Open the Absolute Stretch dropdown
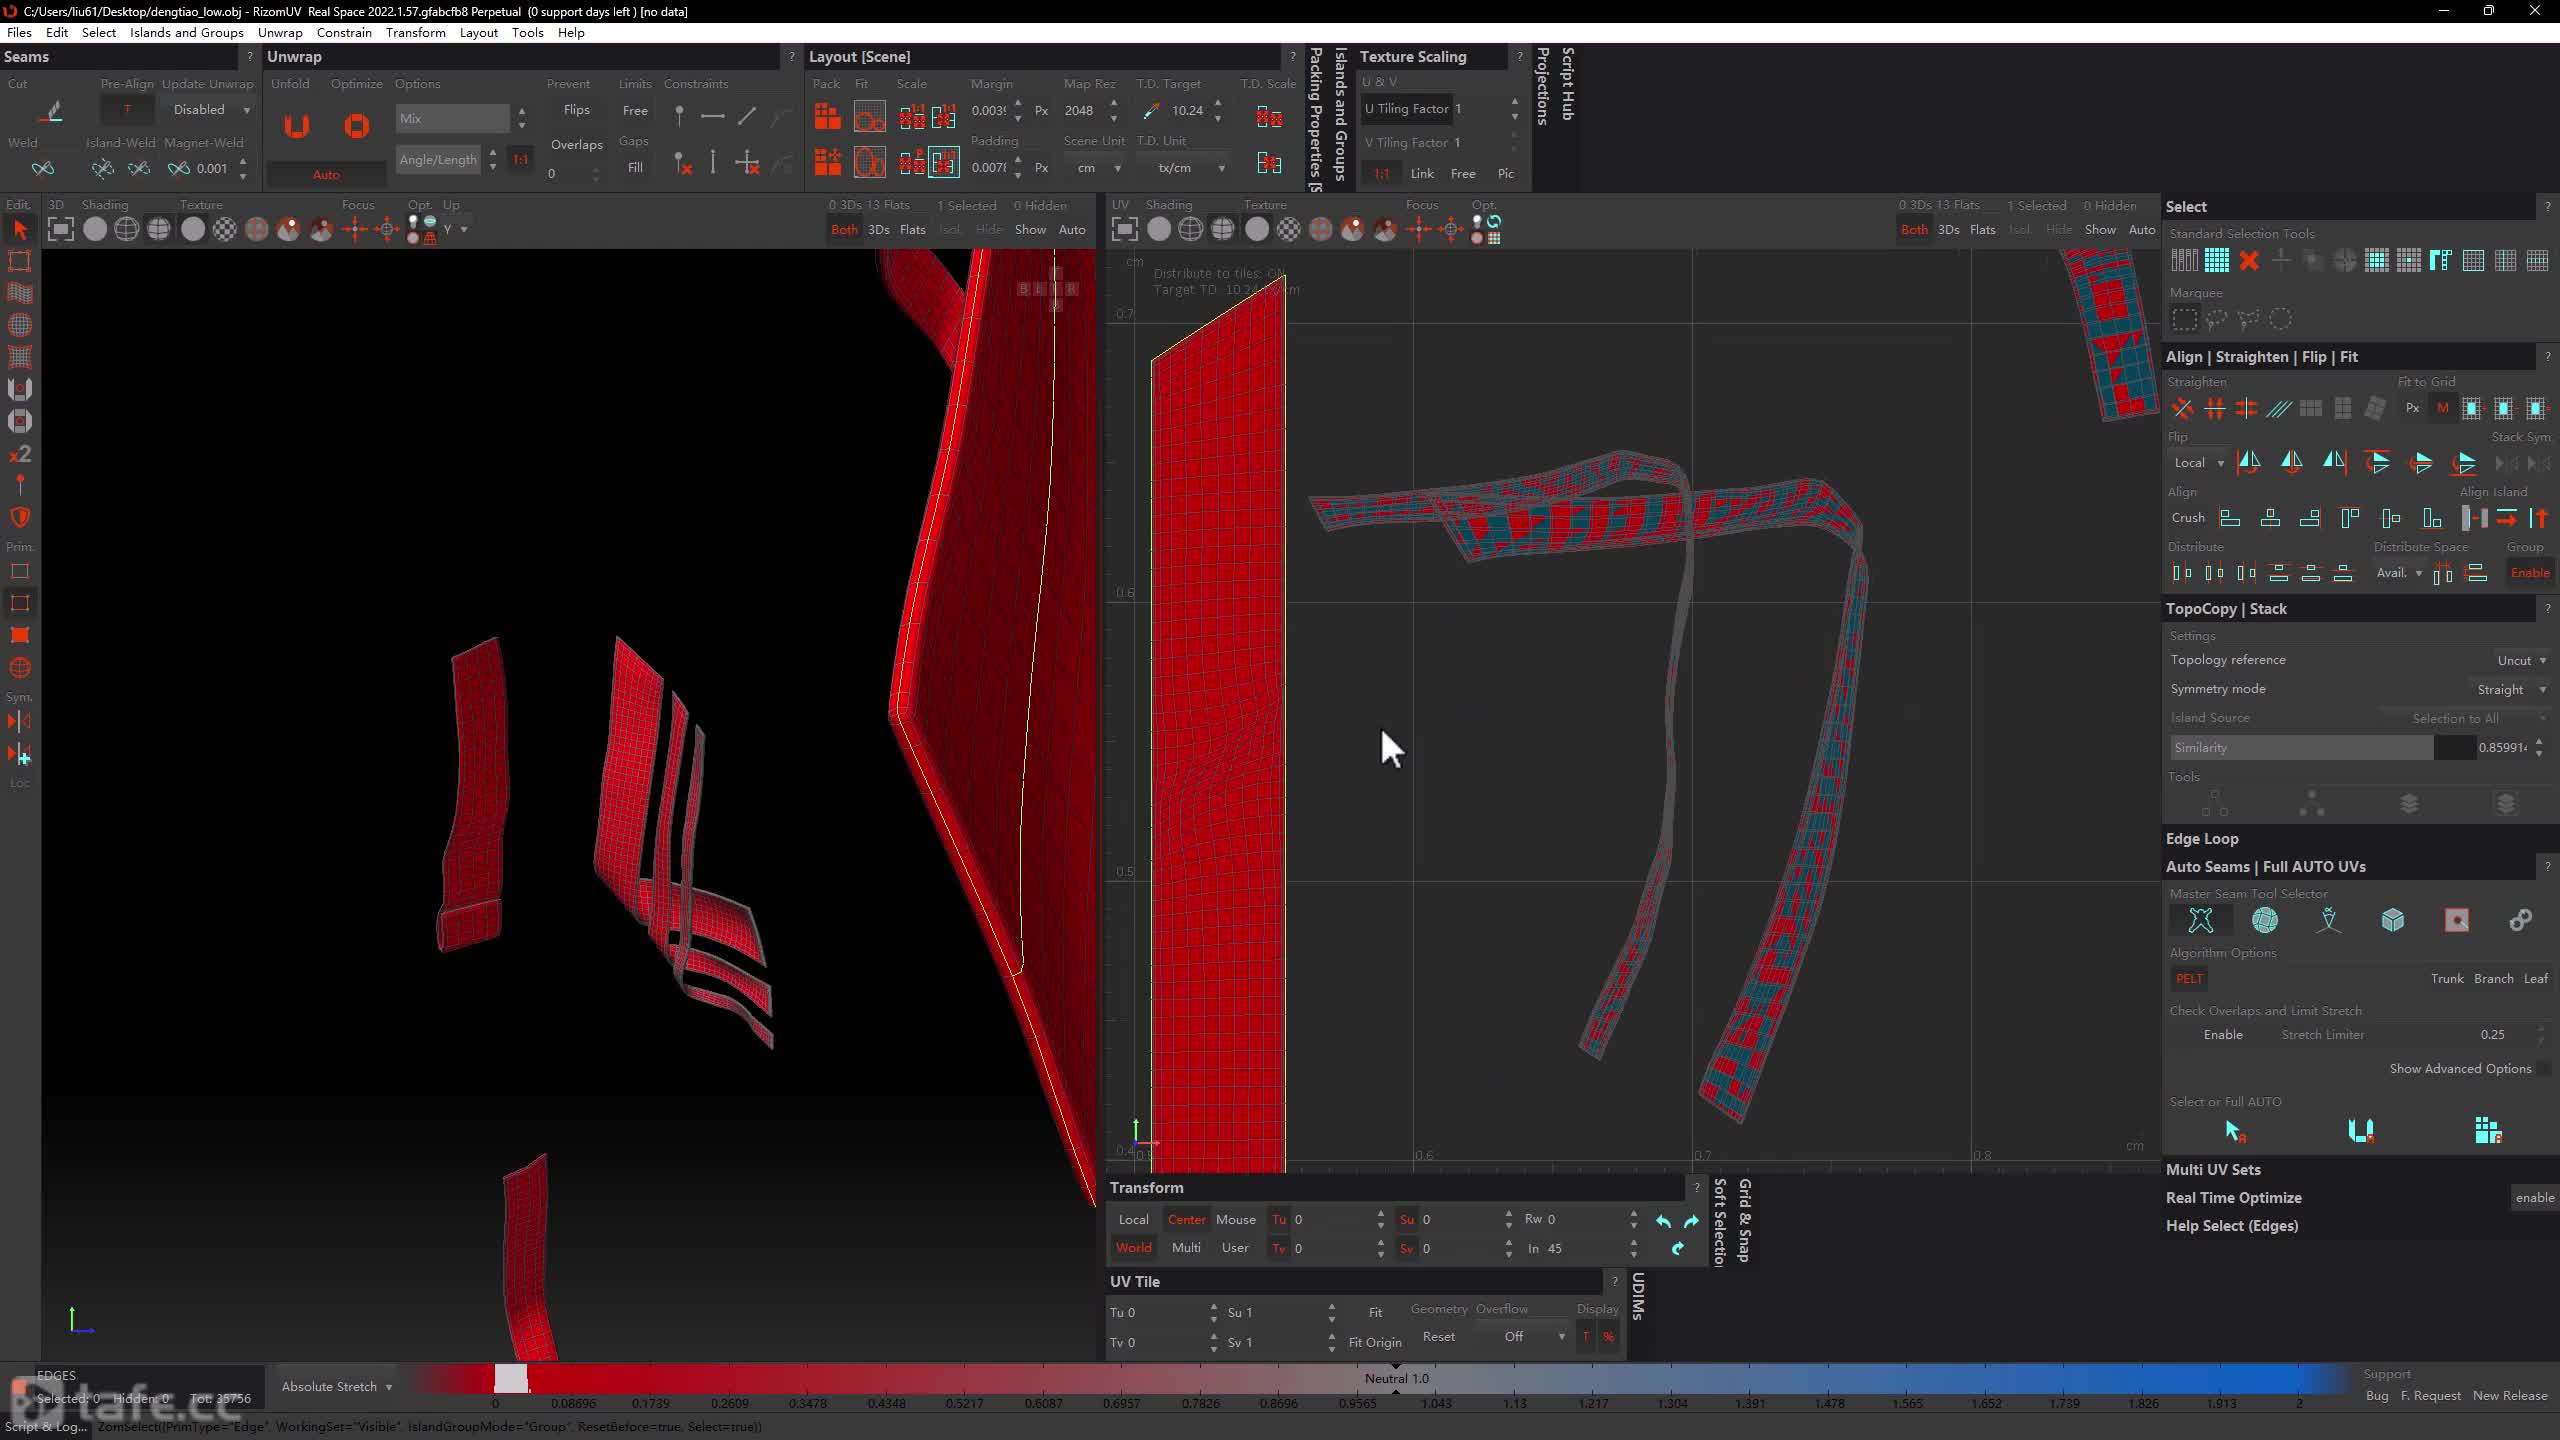The width and height of the screenshot is (2560, 1440). pos(336,1387)
